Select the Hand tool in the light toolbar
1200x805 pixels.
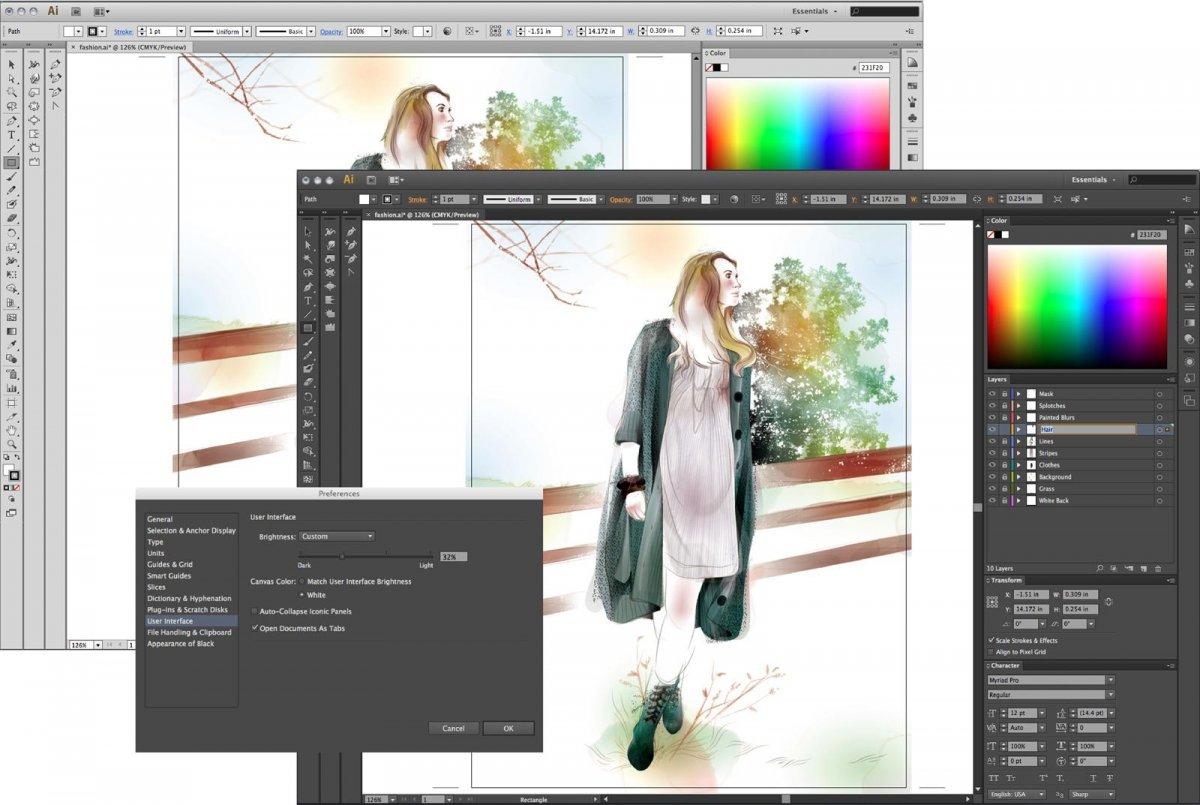12,430
